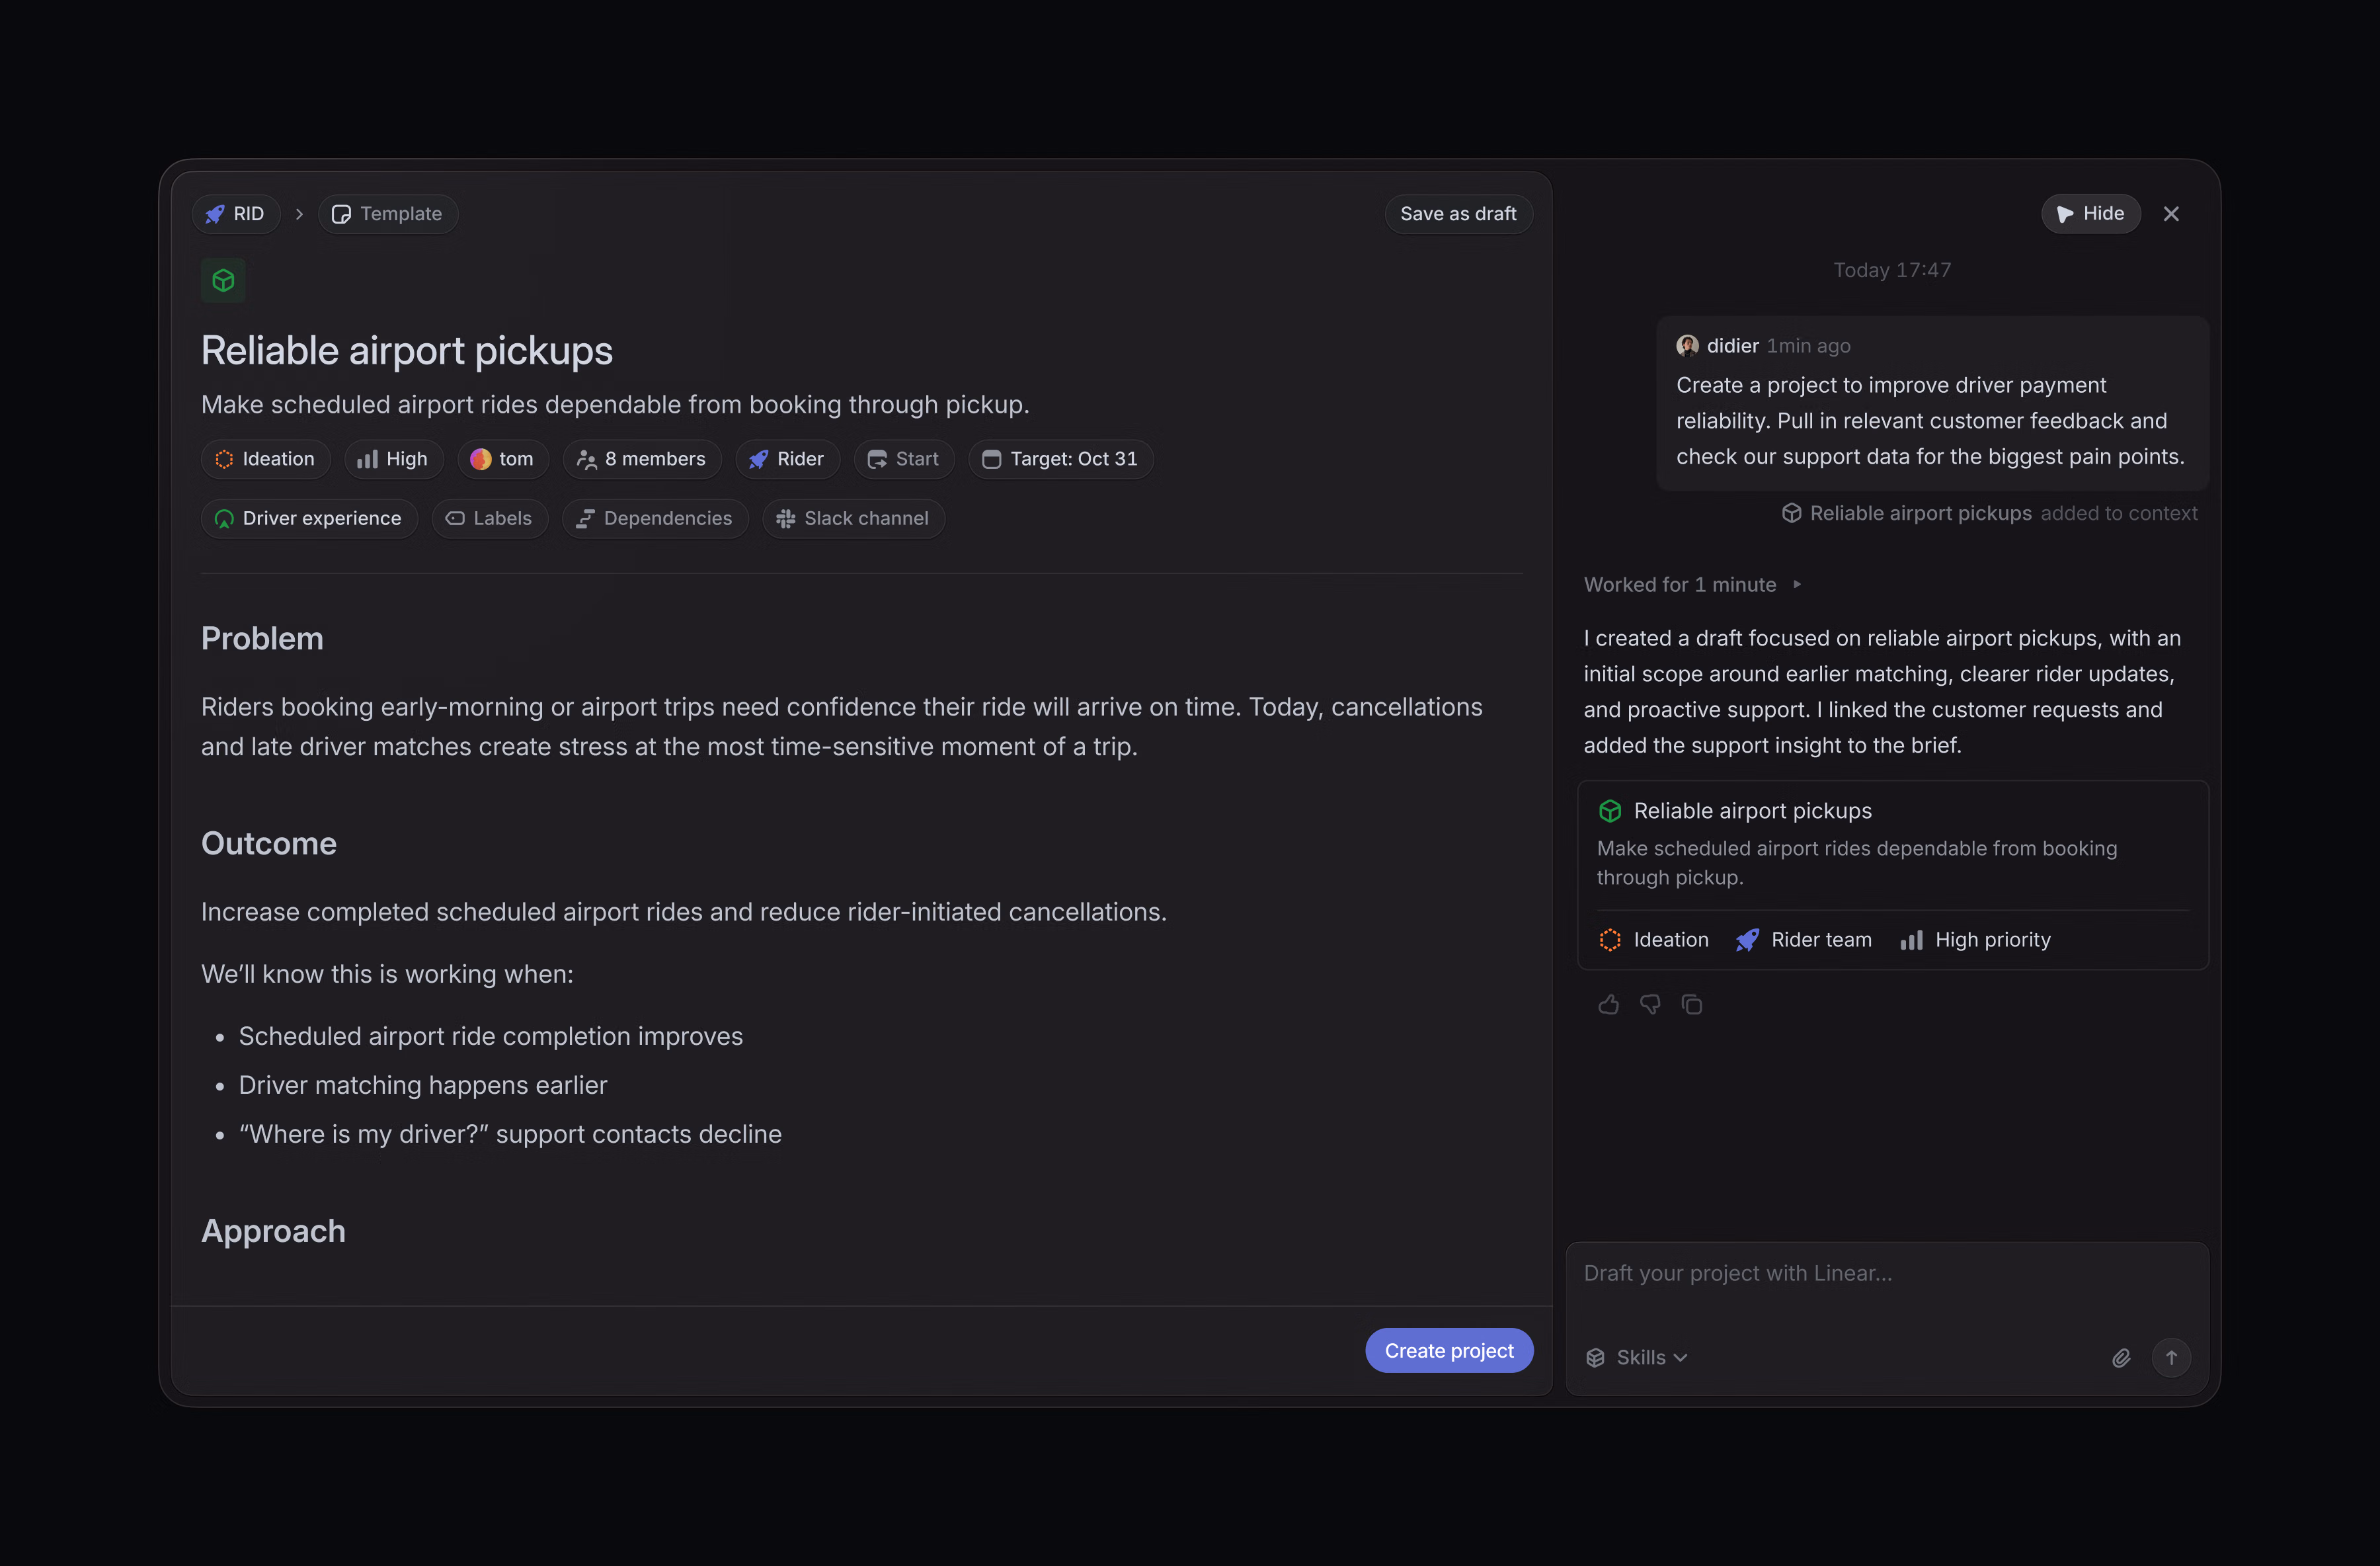
Task: Click the Reliable airport pickups context attachment
Action: (1907, 513)
